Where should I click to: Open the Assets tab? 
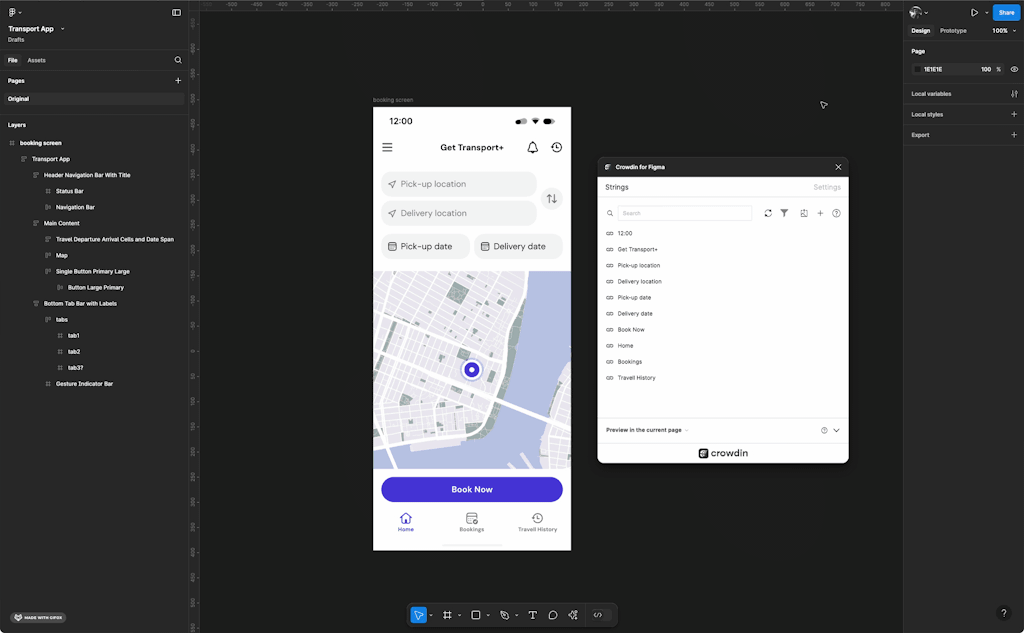coord(36,60)
